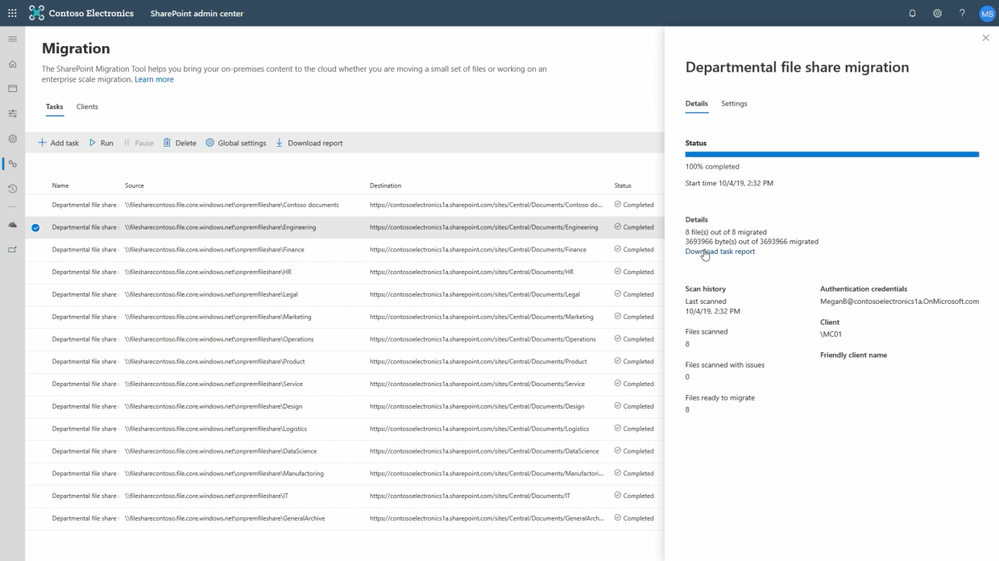
Task: Select the Service source path row
Action: coord(214,384)
